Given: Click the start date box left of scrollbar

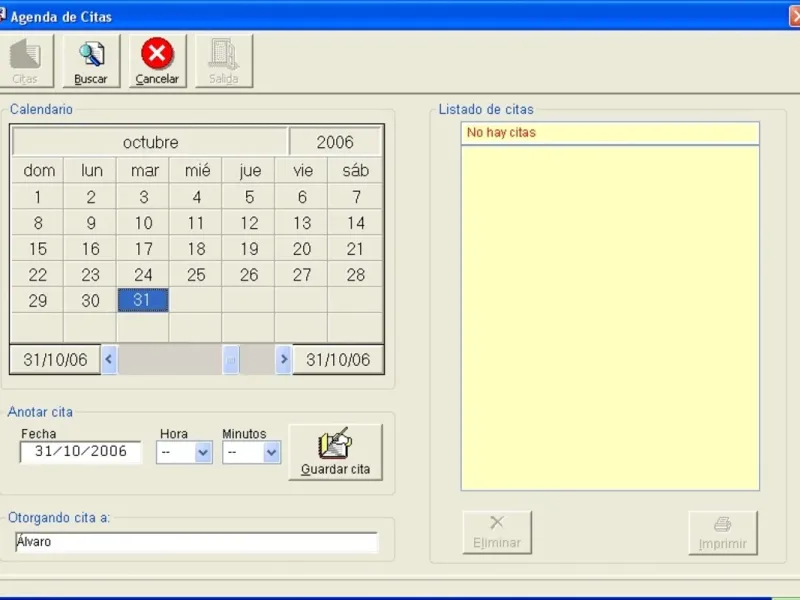Looking at the screenshot, I should (55, 360).
